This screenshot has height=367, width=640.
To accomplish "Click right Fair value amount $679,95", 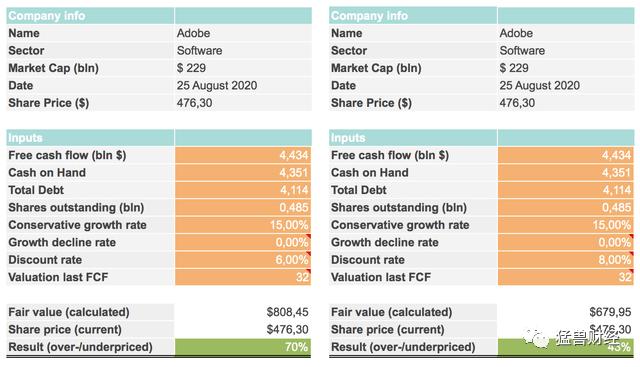I will (x=610, y=312).
